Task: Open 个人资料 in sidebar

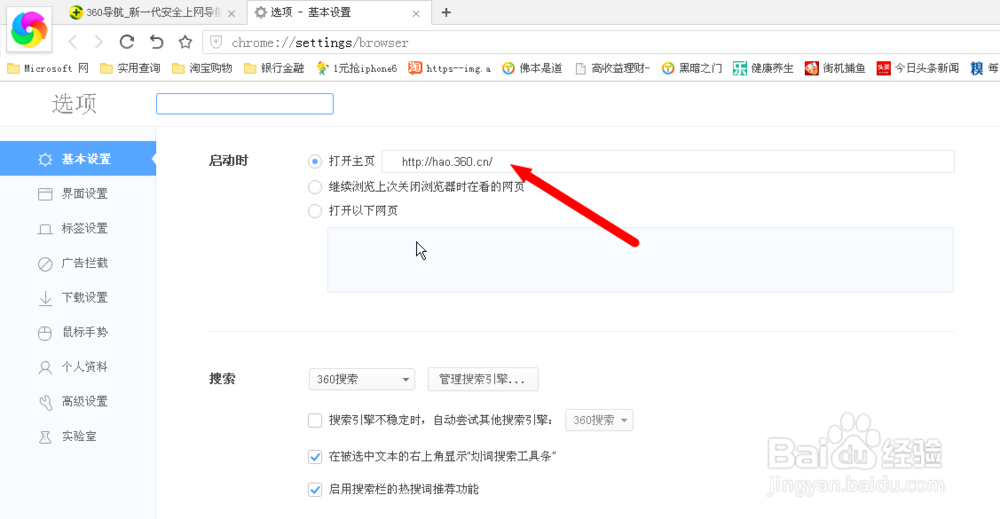Action: point(78,367)
